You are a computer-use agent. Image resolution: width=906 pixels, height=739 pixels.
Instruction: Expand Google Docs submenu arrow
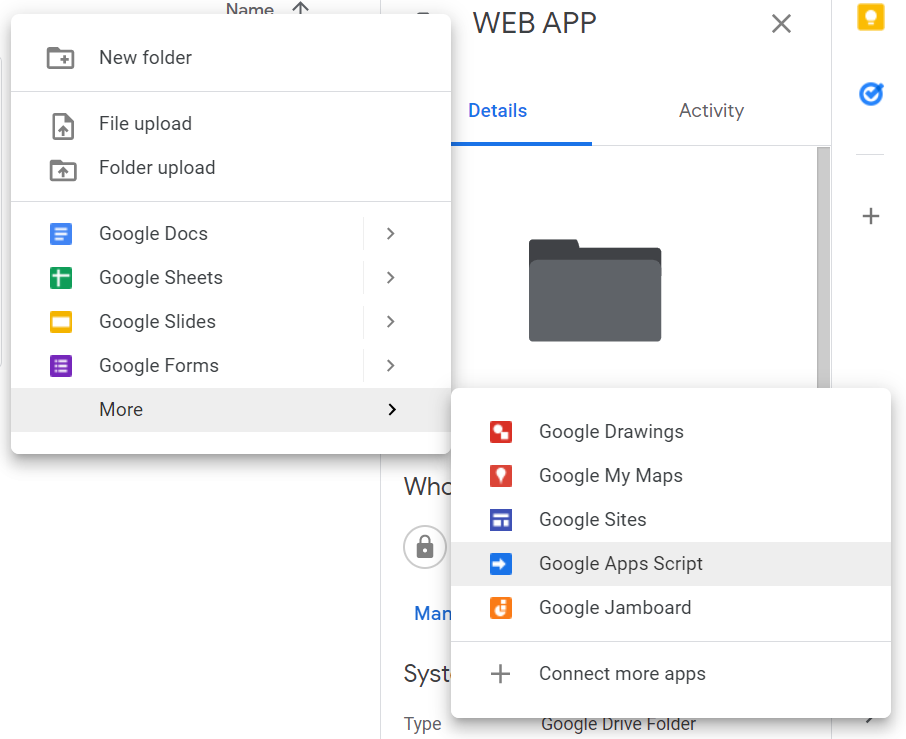tap(391, 233)
